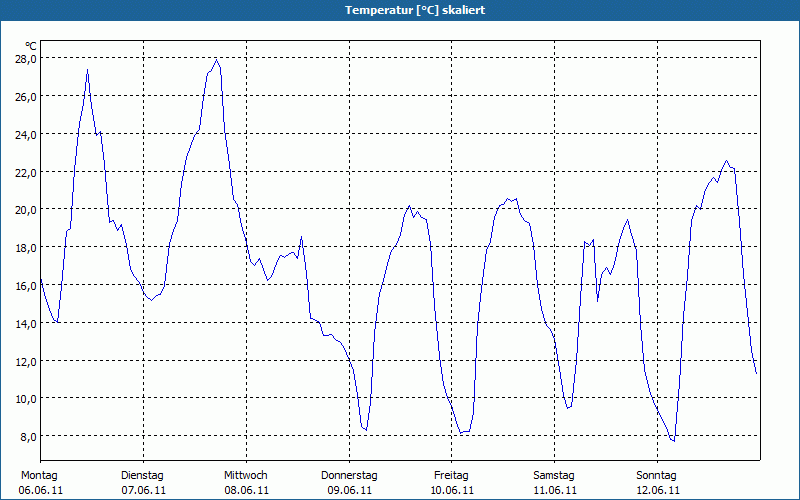This screenshot has height=500, width=800.
Task: Click the °C unit label
Action: 31,46
